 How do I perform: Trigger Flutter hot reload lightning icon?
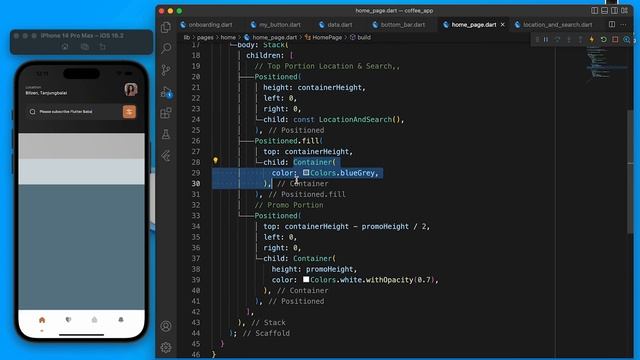coord(592,40)
